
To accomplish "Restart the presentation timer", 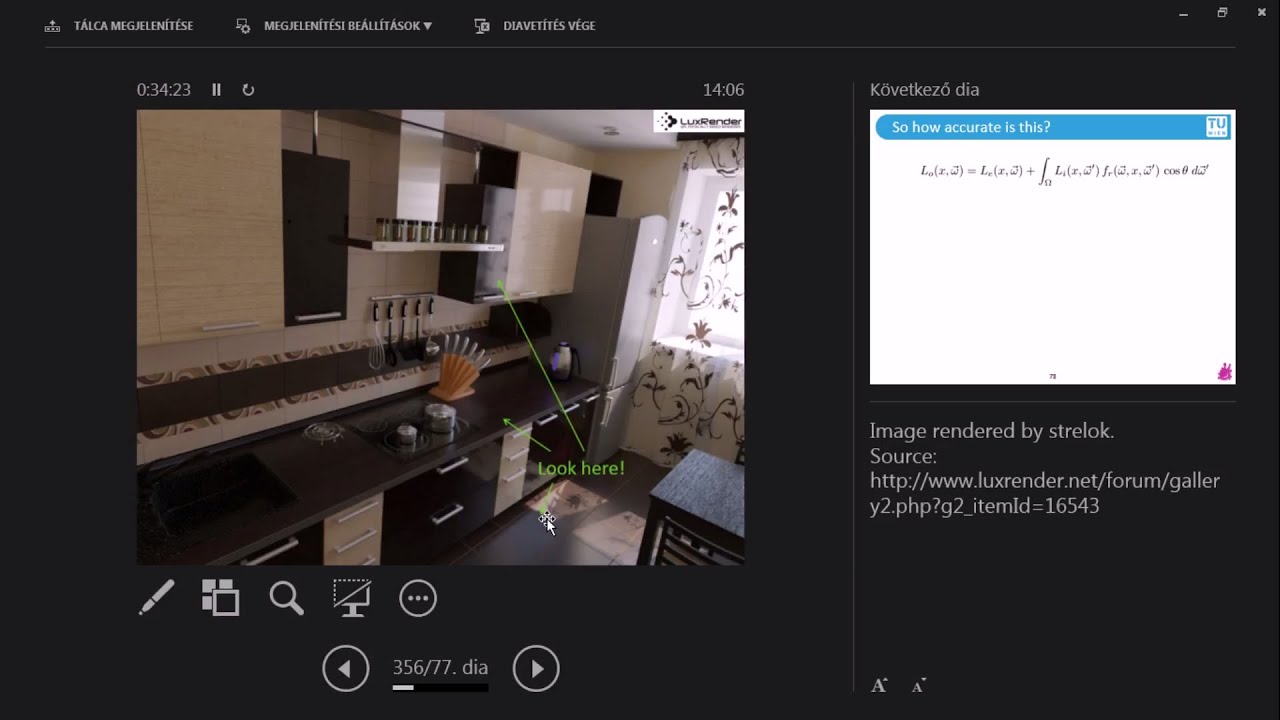I will coord(248,90).
